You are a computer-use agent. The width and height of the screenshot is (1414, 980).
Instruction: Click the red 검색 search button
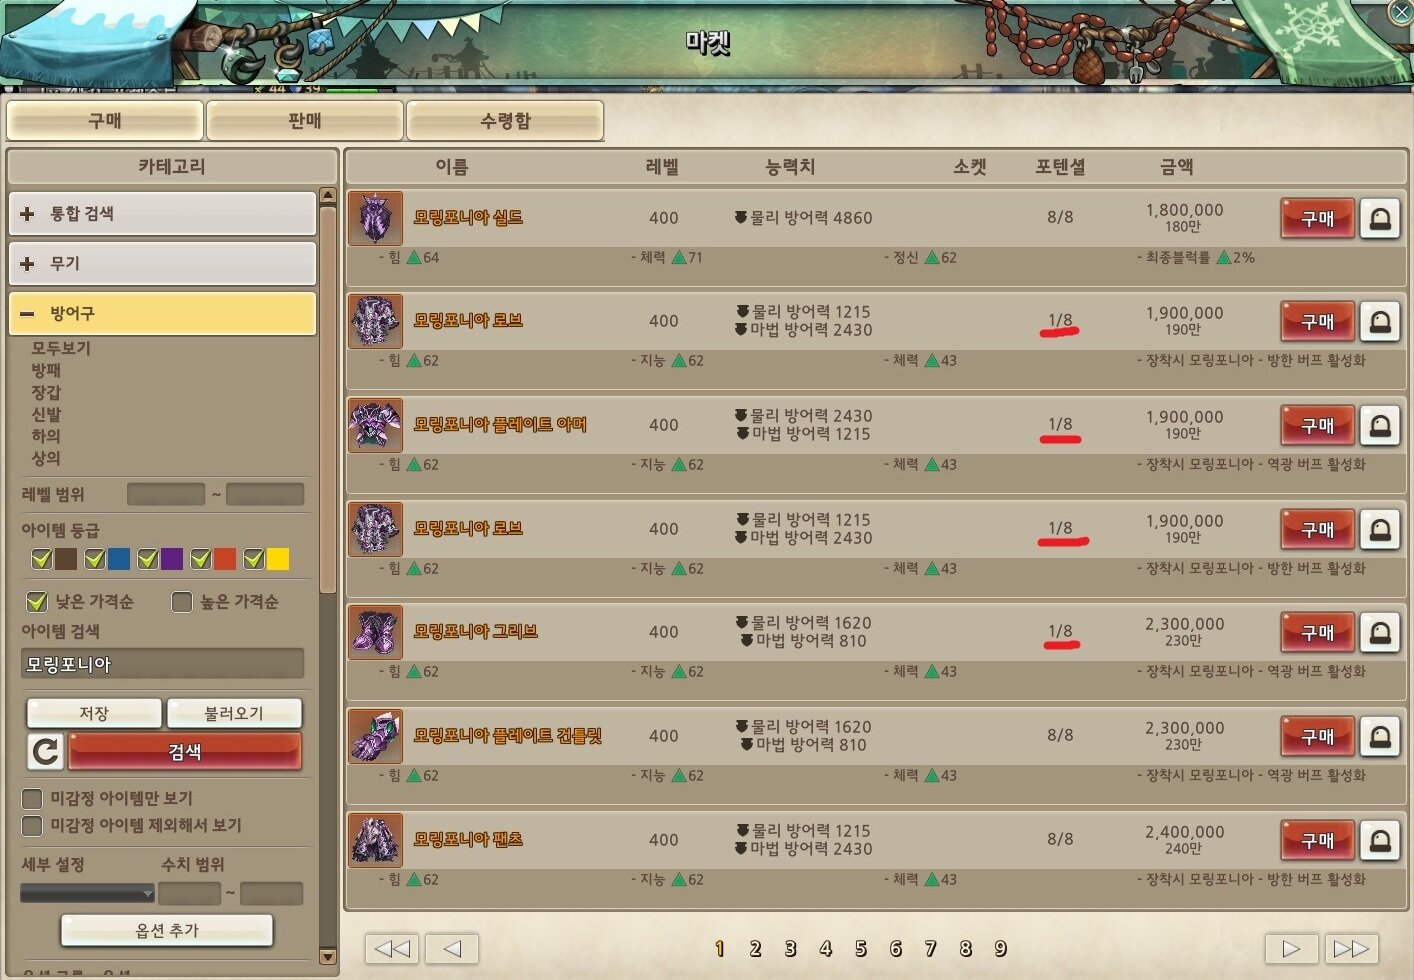pos(185,751)
